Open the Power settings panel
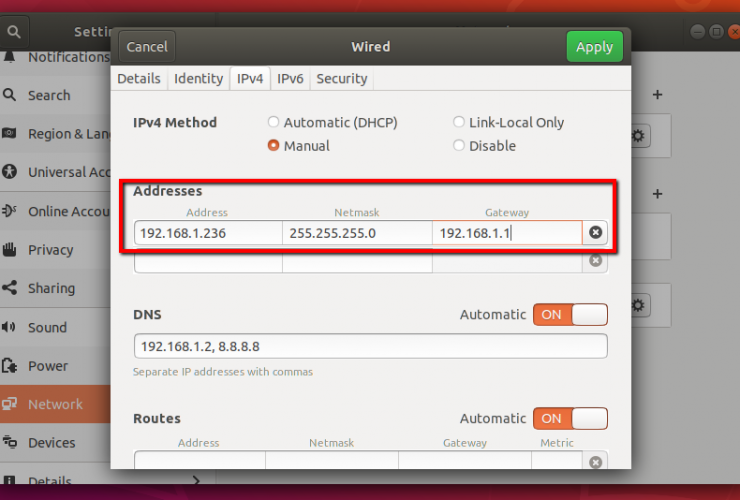This screenshot has height=500, width=740. coord(47,366)
